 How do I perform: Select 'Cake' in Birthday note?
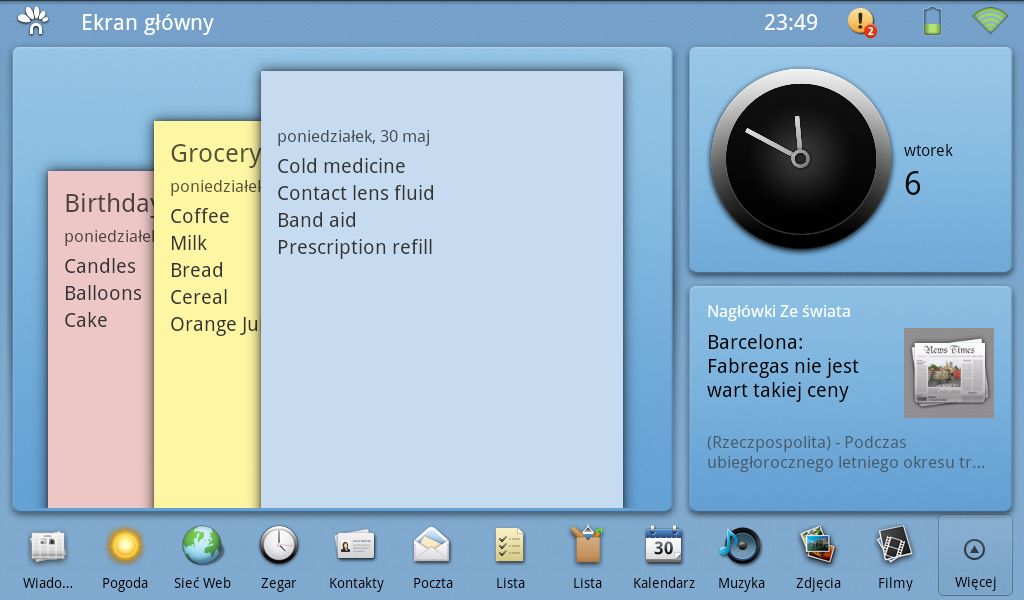point(86,321)
